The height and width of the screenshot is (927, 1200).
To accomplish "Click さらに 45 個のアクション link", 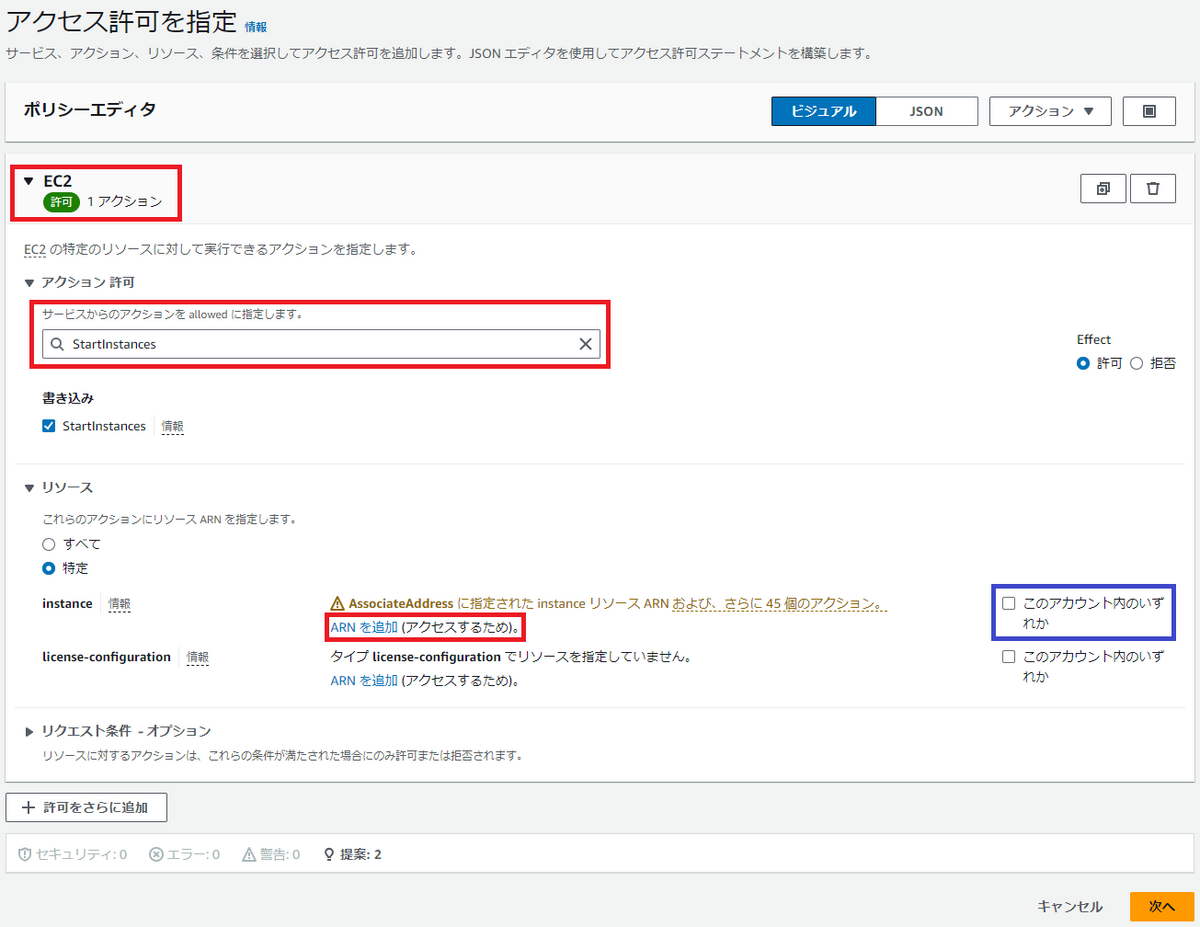I will click(x=782, y=604).
